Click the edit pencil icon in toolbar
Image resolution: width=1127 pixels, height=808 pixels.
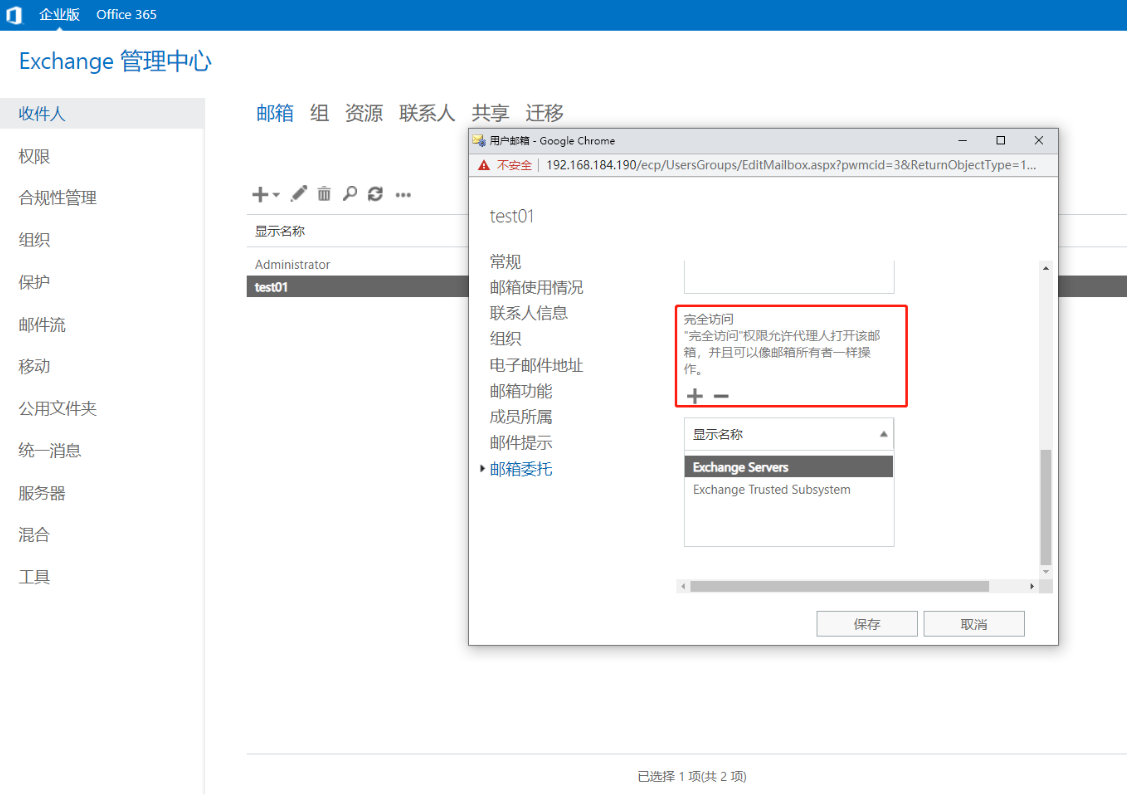[x=299, y=194]
